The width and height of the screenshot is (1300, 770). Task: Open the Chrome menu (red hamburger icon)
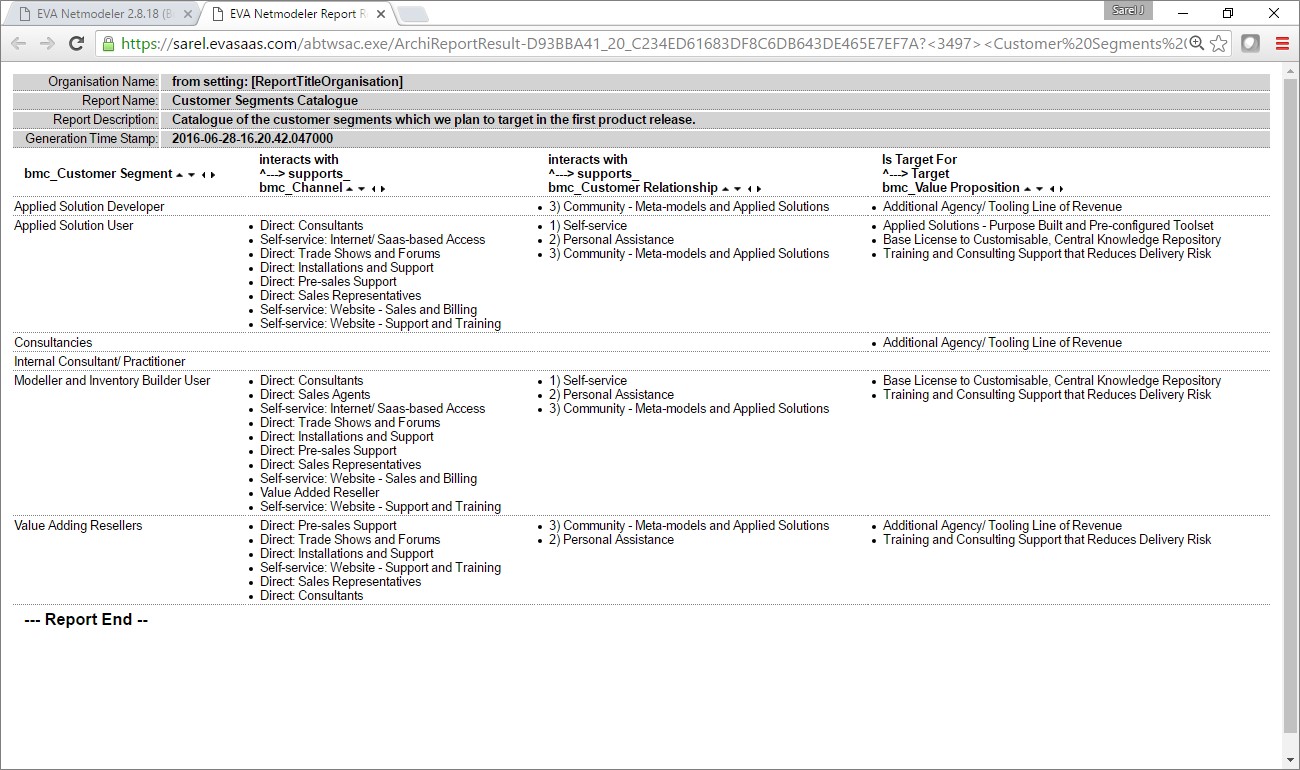(1282, 43)
